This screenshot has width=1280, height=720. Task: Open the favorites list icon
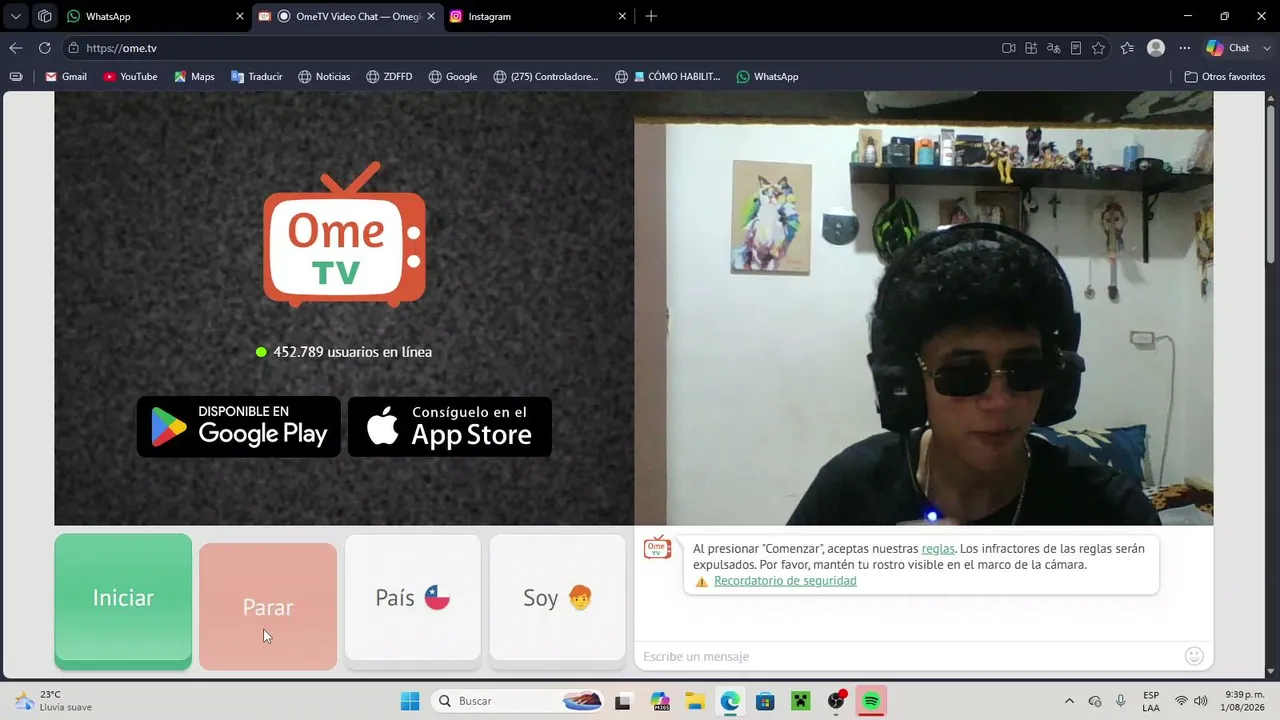pyautogui.click(x=1128, y=48)
